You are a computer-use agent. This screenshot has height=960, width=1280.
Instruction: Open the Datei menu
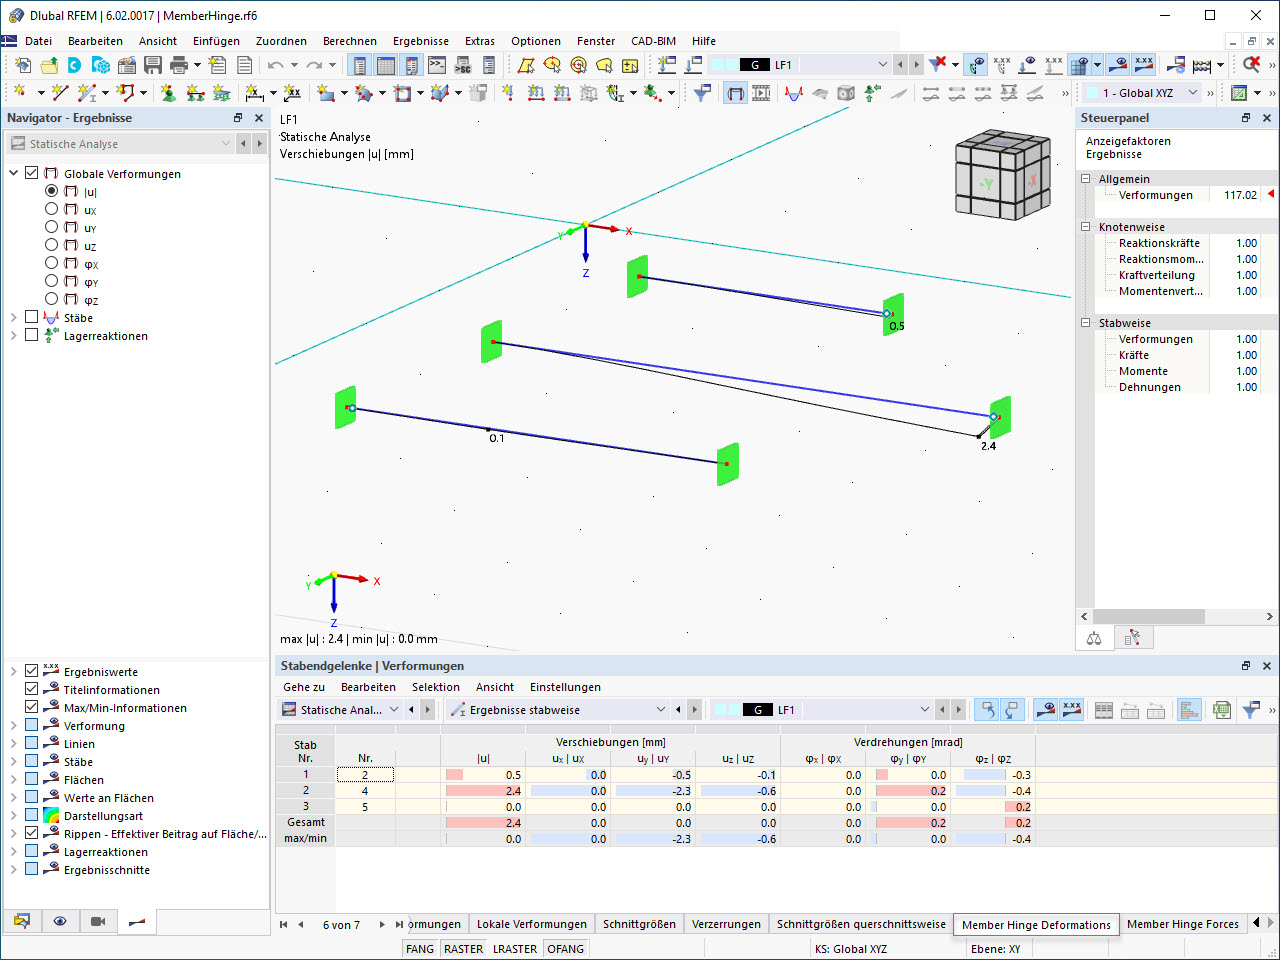[x=39, y=41]
